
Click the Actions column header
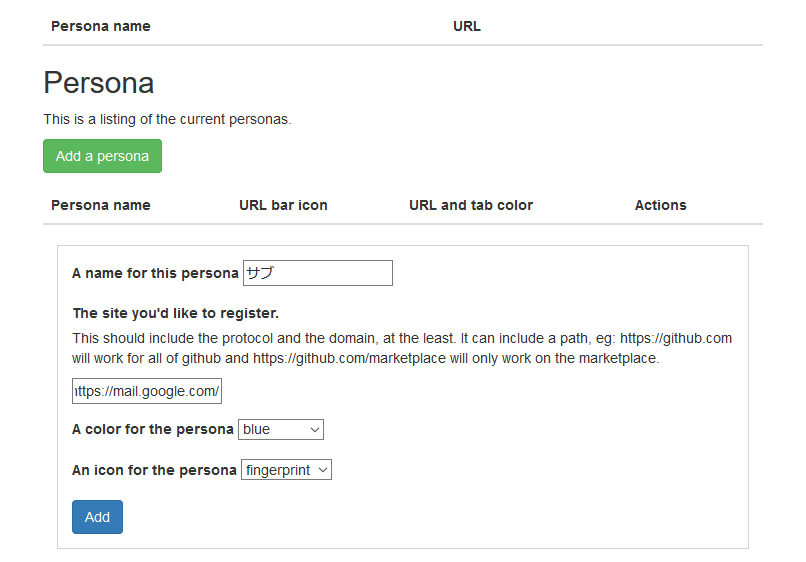pos(661,205)
